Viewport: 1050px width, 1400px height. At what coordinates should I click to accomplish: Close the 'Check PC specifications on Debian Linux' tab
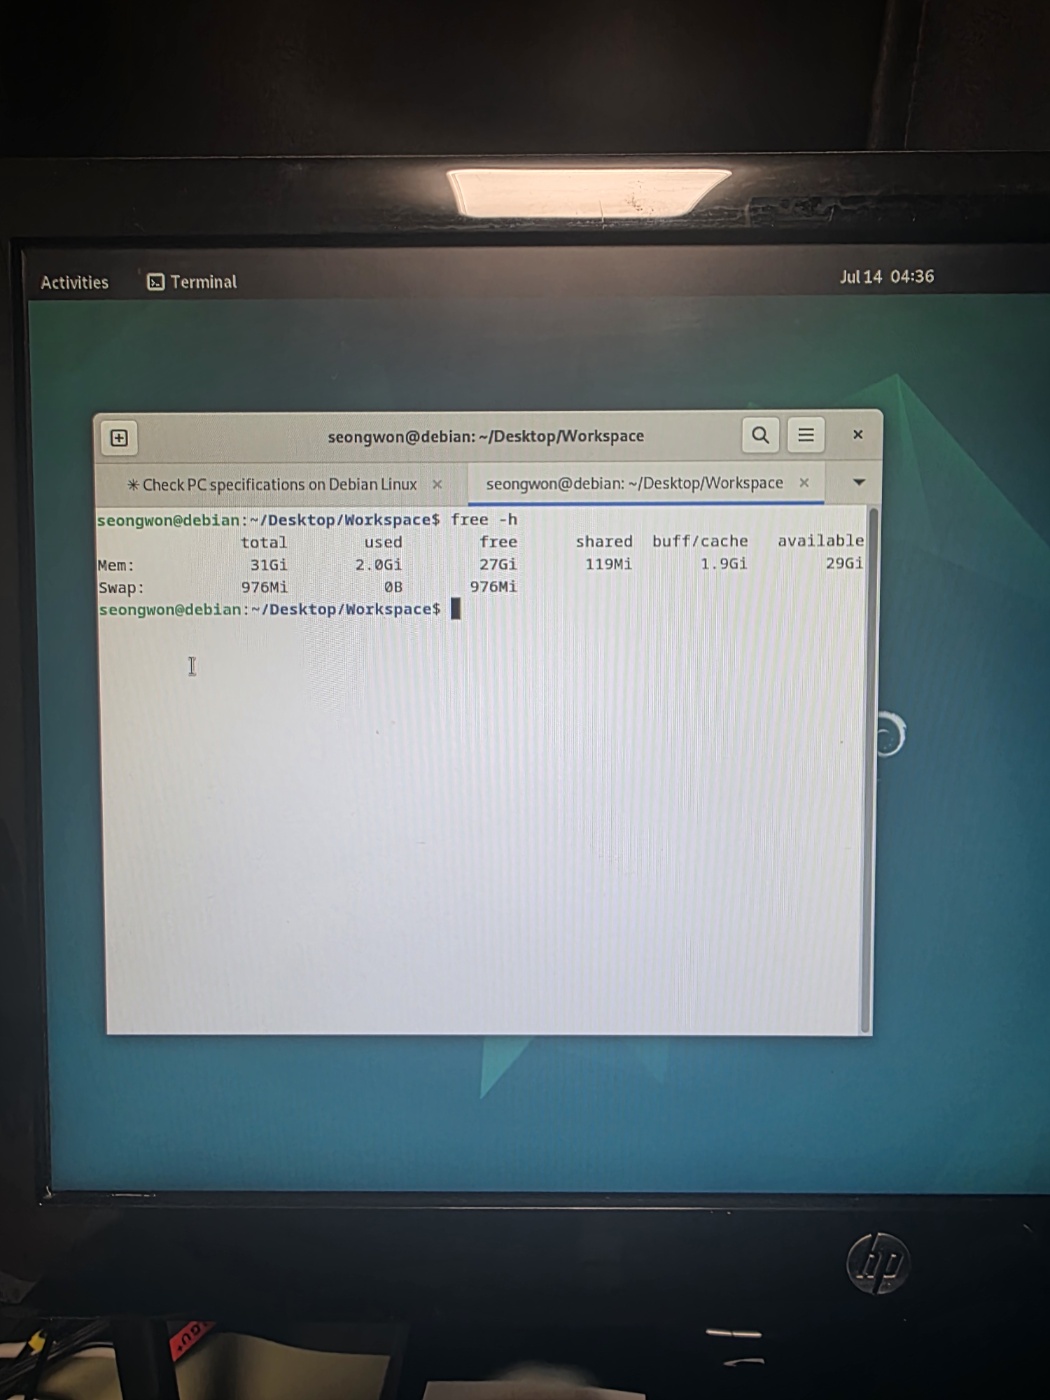[x=437, y=484]
